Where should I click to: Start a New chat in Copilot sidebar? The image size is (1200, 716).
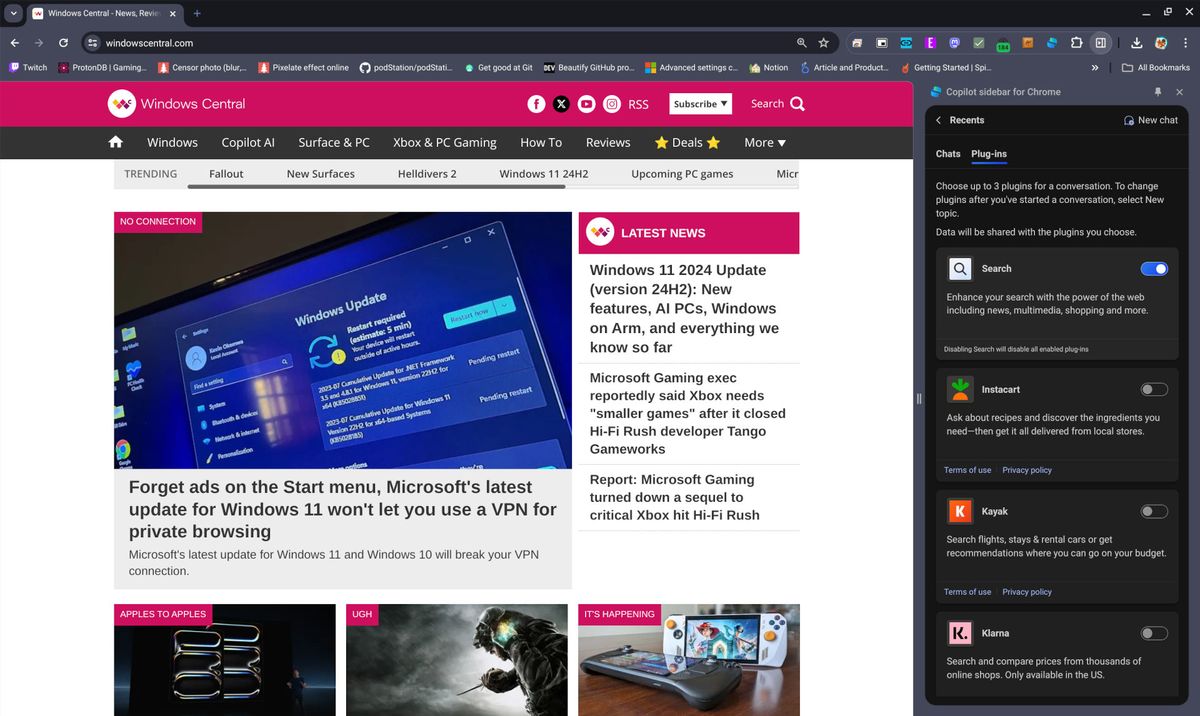pos(1150,119)
